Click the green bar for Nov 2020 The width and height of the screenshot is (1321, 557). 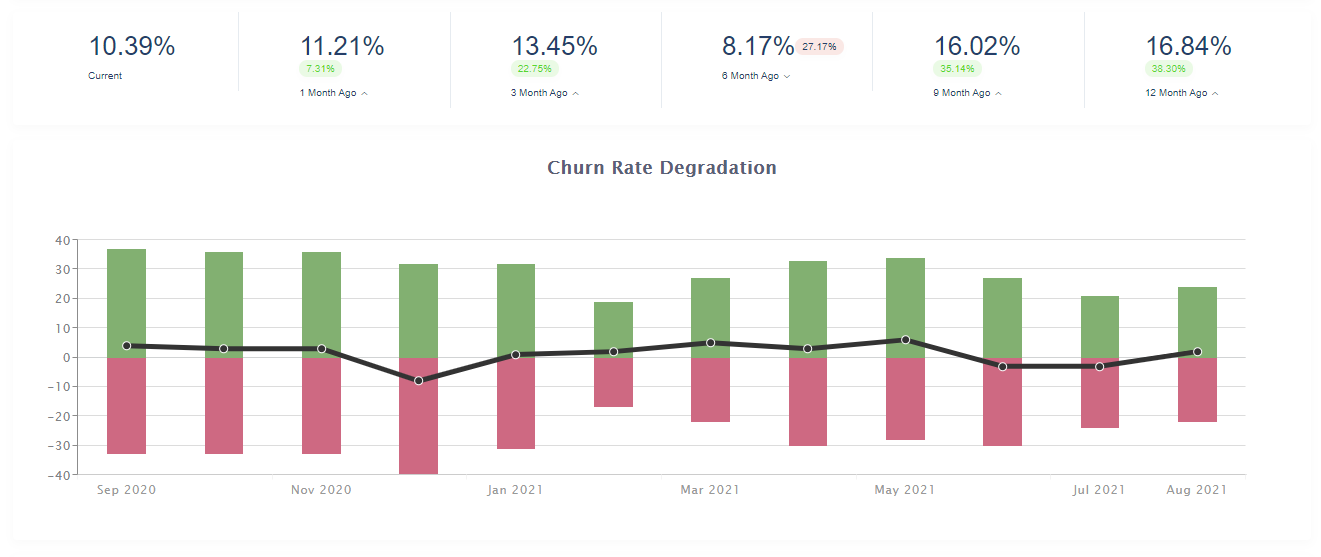(321, 305)
